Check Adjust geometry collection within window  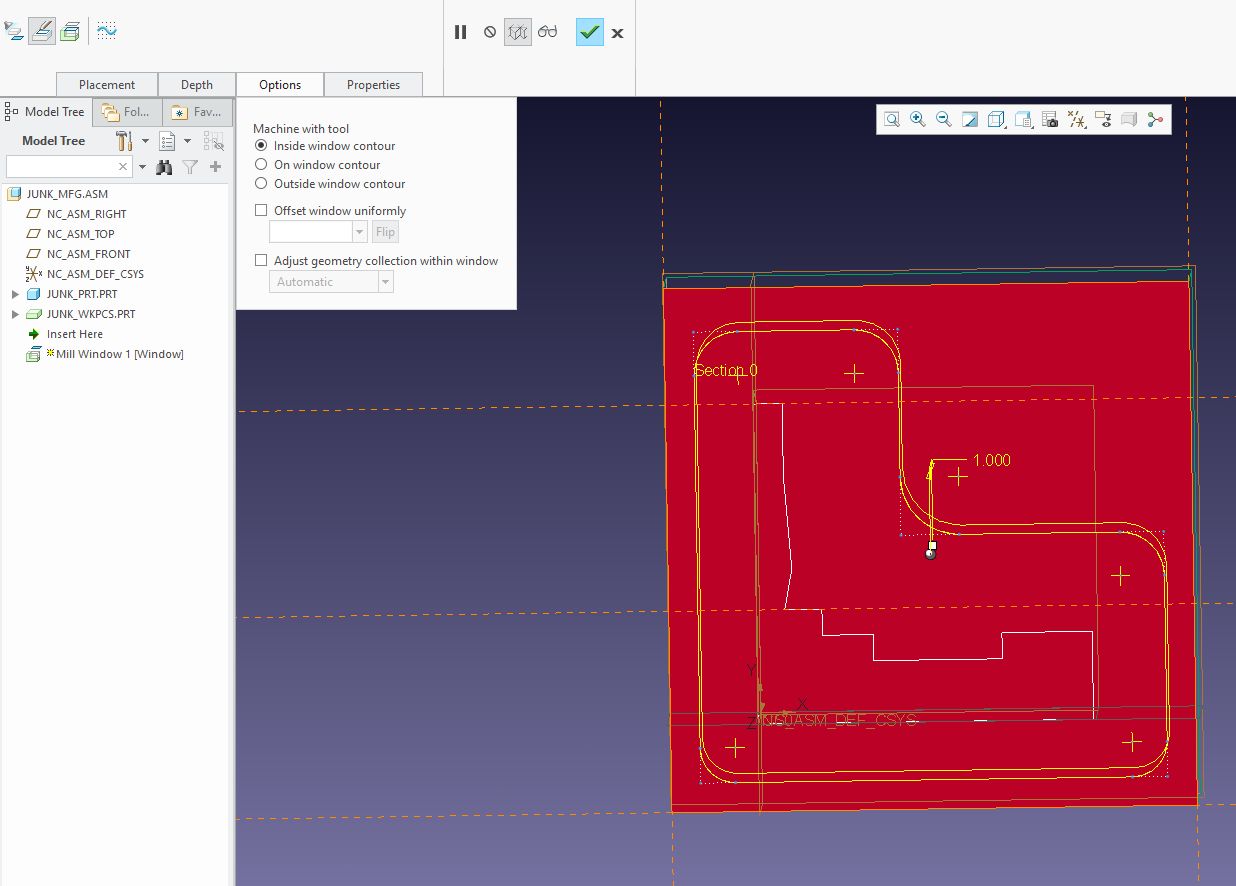pos(261,260)
